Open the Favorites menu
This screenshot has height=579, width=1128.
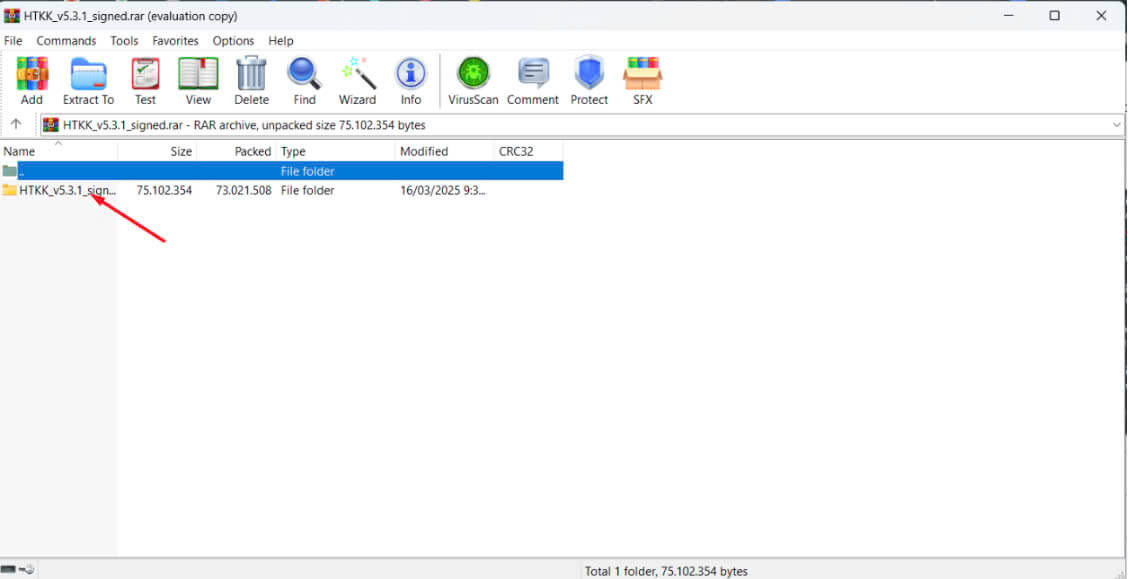point(176,41)
